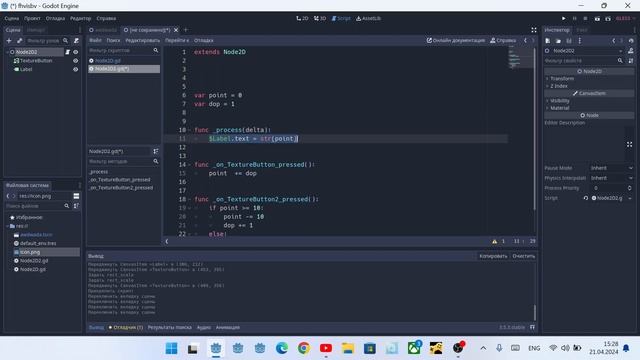
Task: Go to previous object in Inspector history
Action: pos(613,40)
